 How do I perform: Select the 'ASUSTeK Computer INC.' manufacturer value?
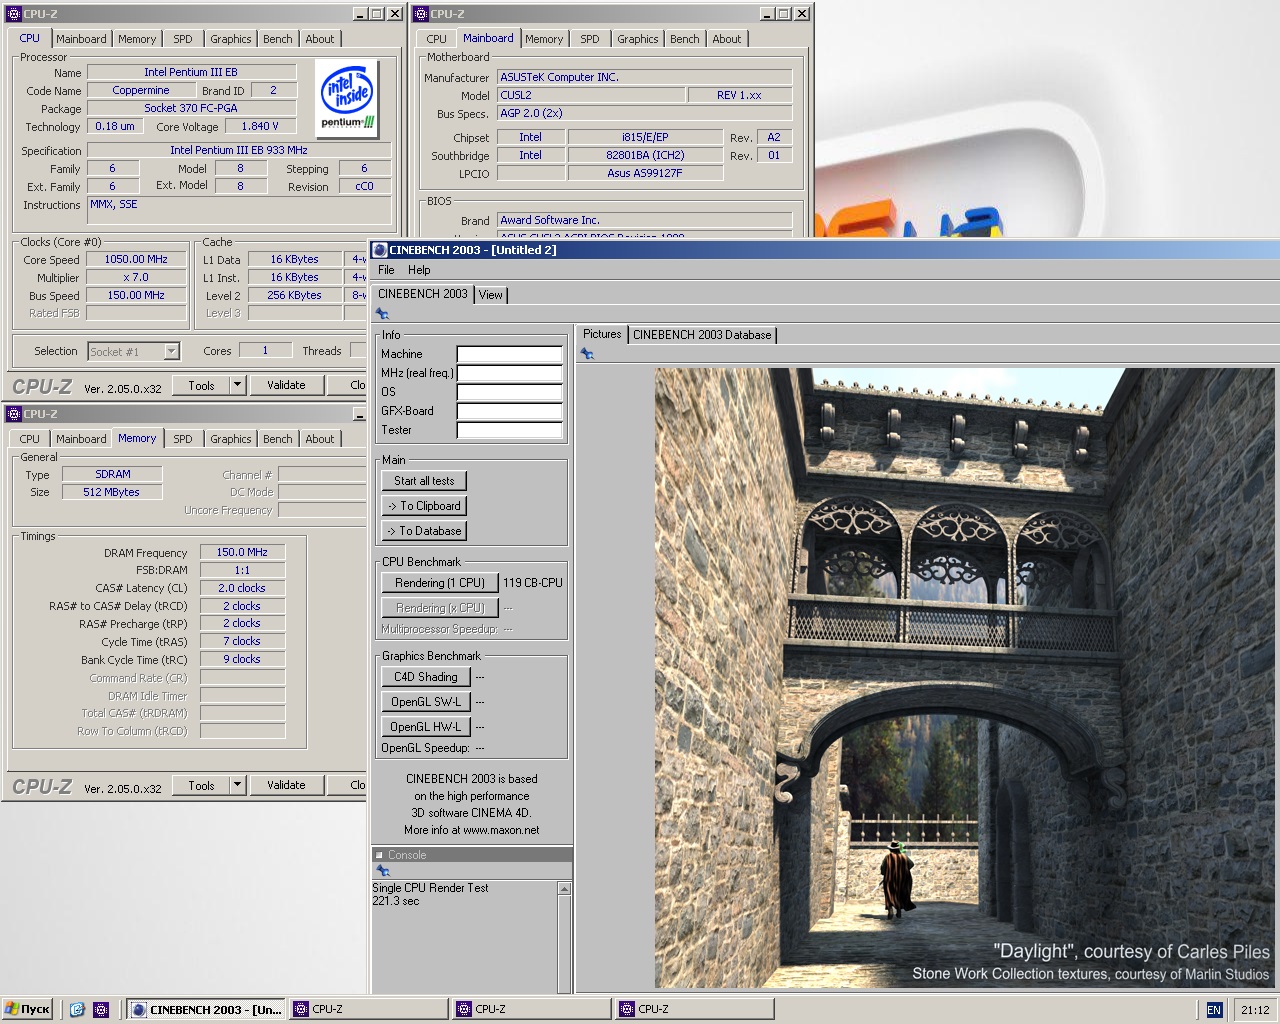click(x=644, y=77)
